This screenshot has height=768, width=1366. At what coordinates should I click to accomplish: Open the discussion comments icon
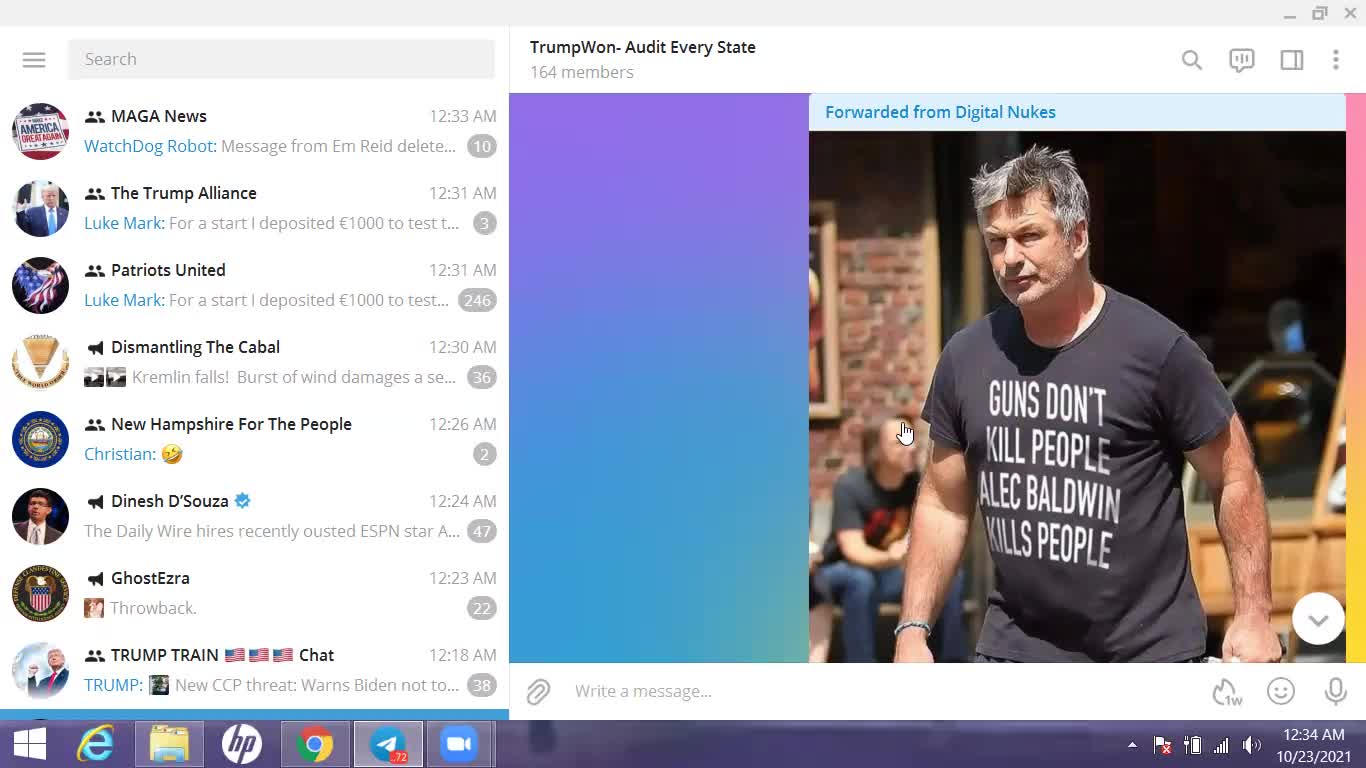pos(1241,60)
